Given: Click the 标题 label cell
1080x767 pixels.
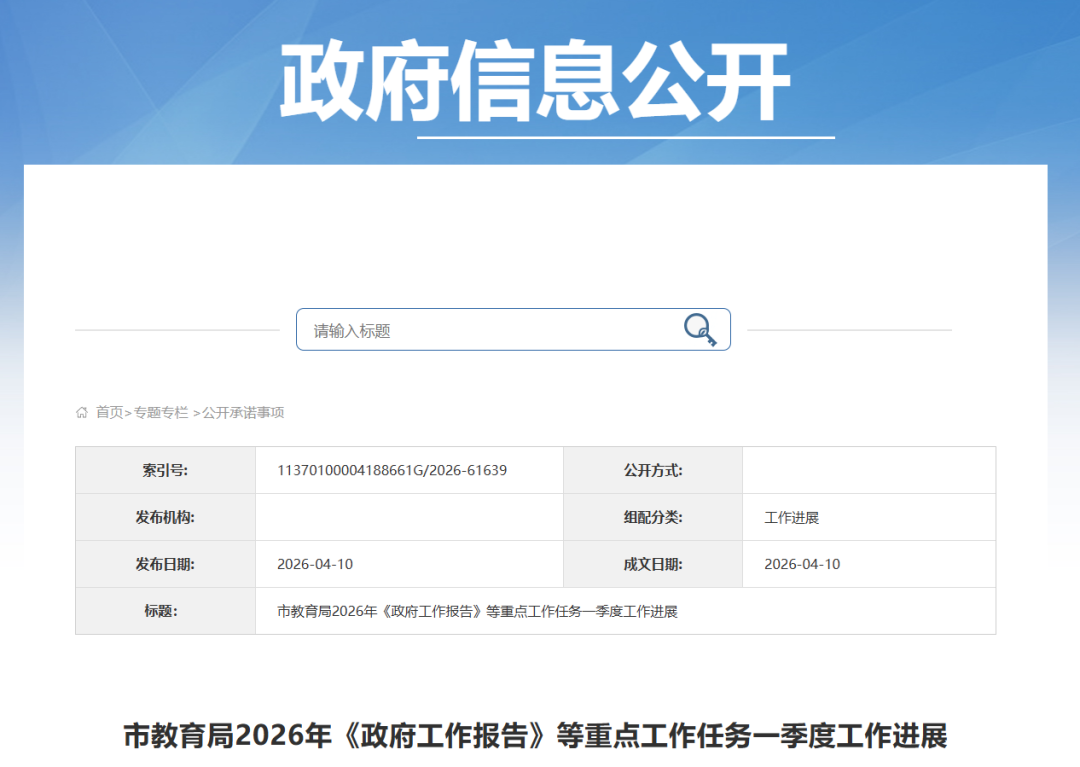Looking at the screenshot, I should coord(165,611).
